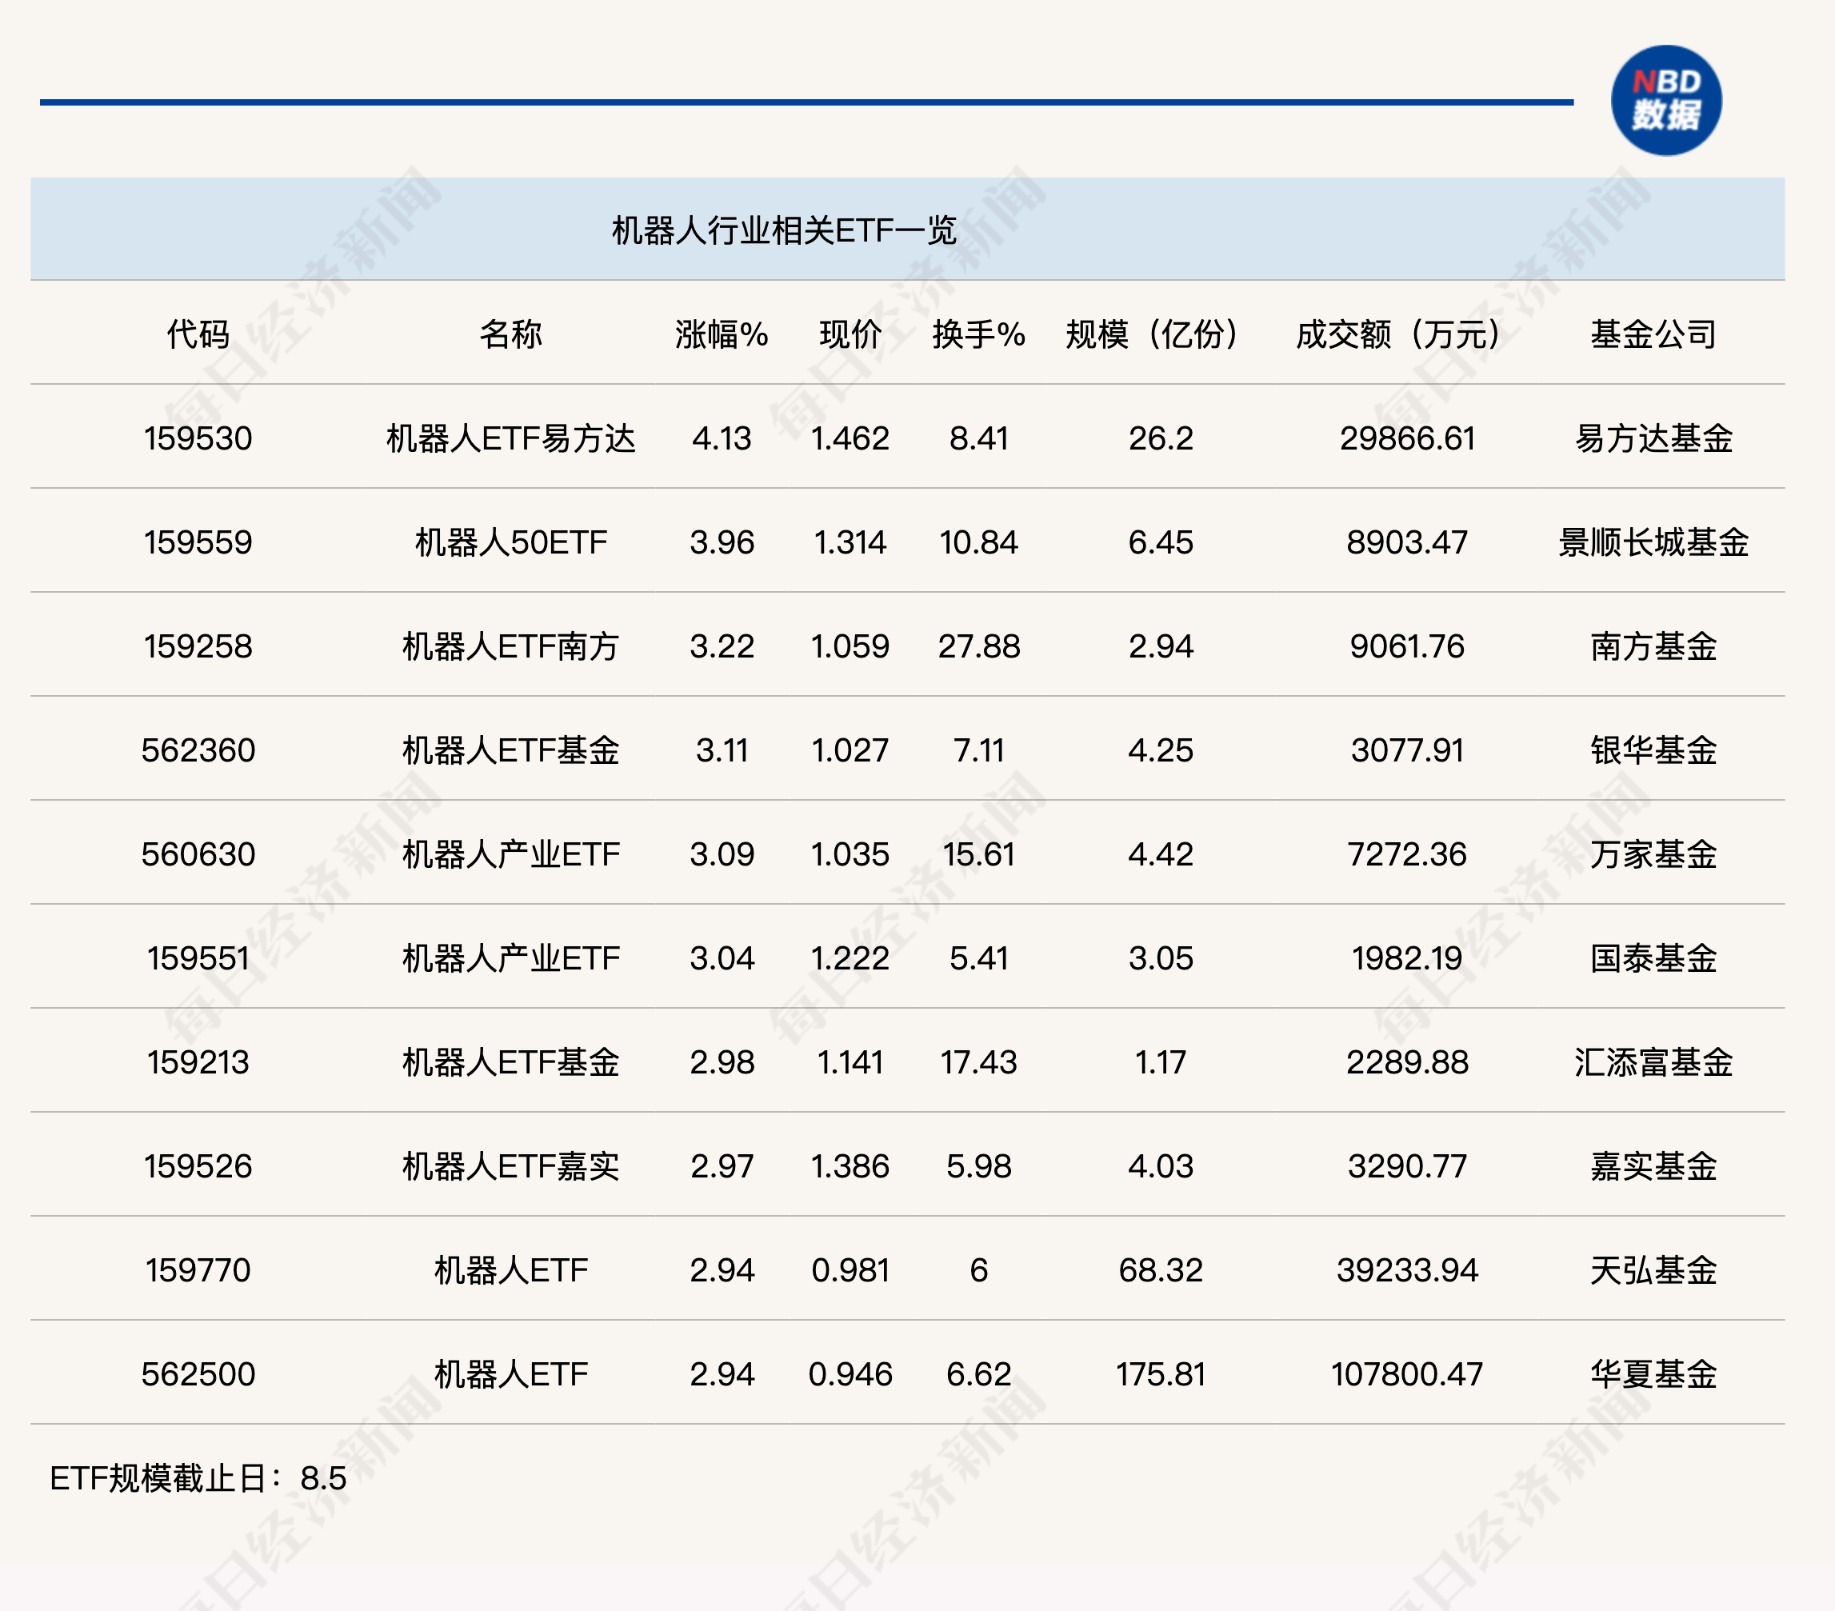This screenshot has width=1835, height=1611.
Task: Click fund company 华夏基金
Action: [x=1653, y=1374]
